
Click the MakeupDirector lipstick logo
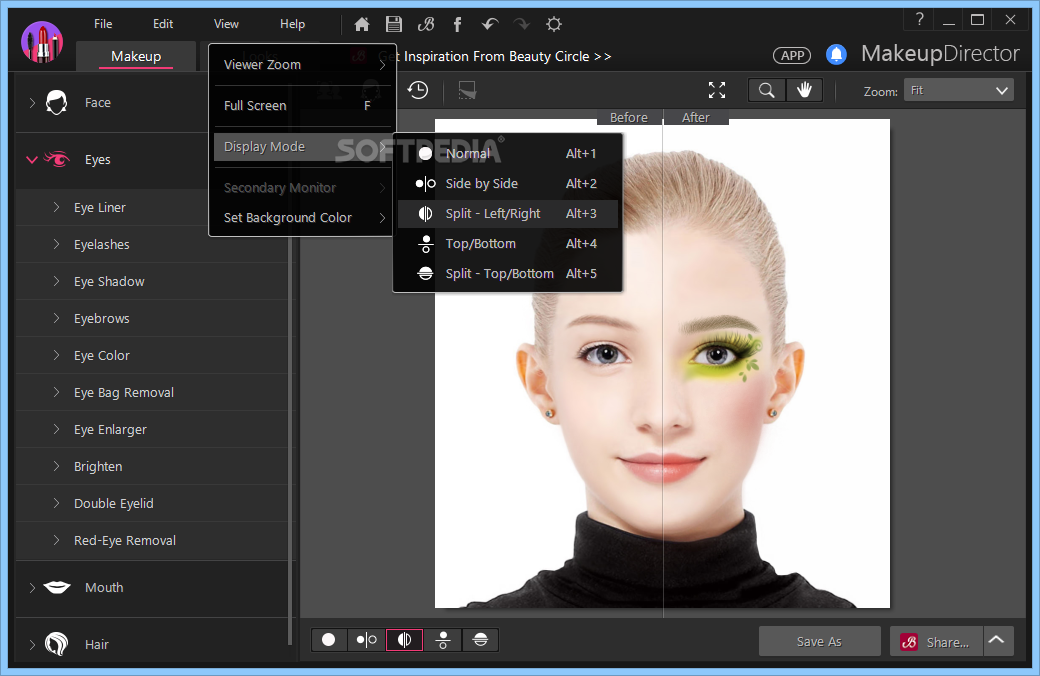click(42, 42)
